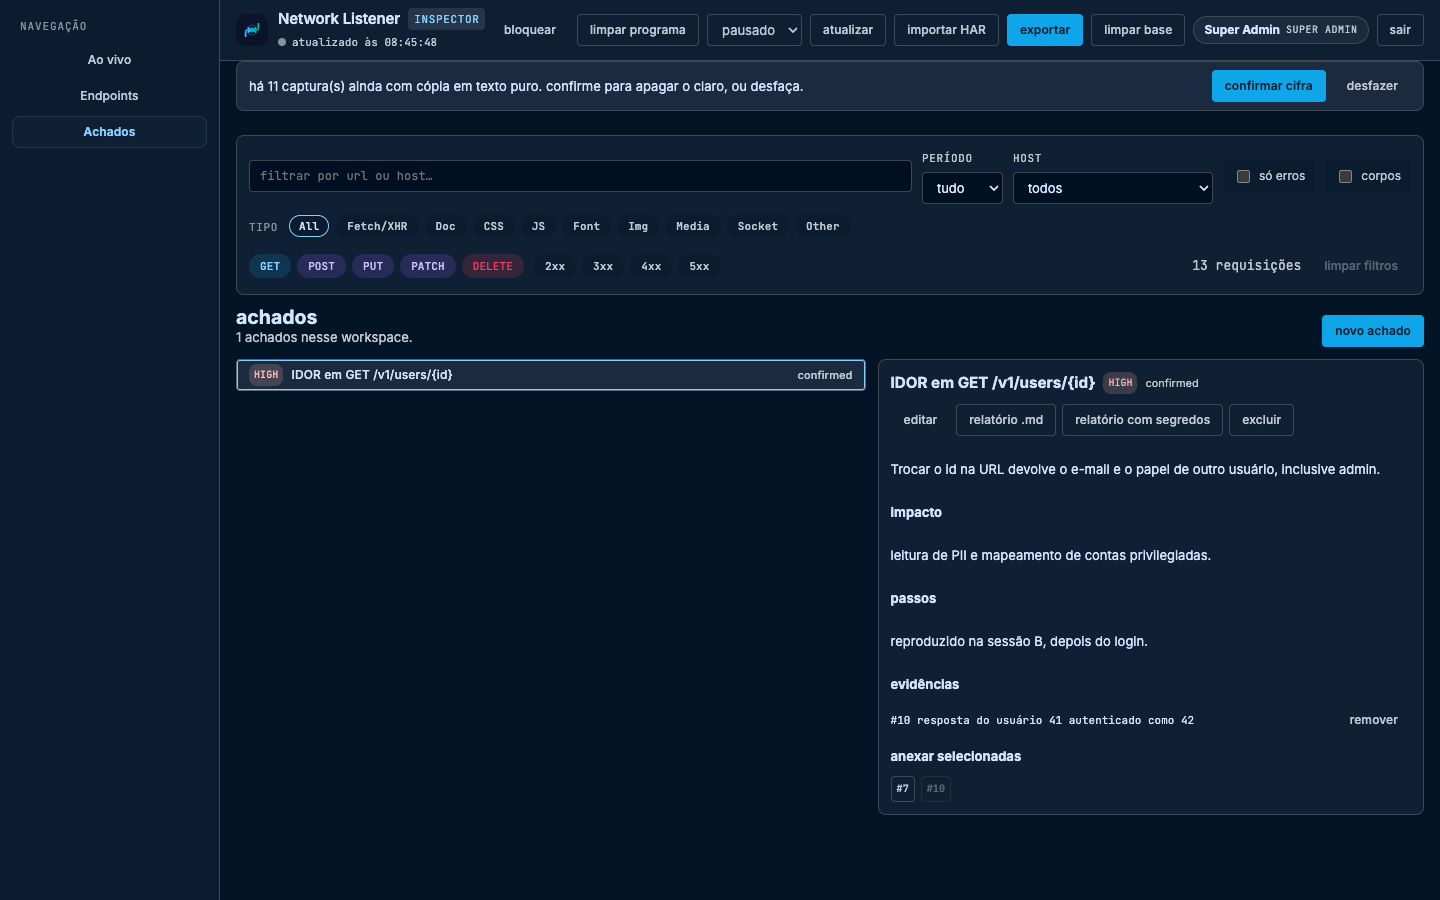Click the atualizar button
This screenshot has width=1440, height=900.
pos(848,30)
